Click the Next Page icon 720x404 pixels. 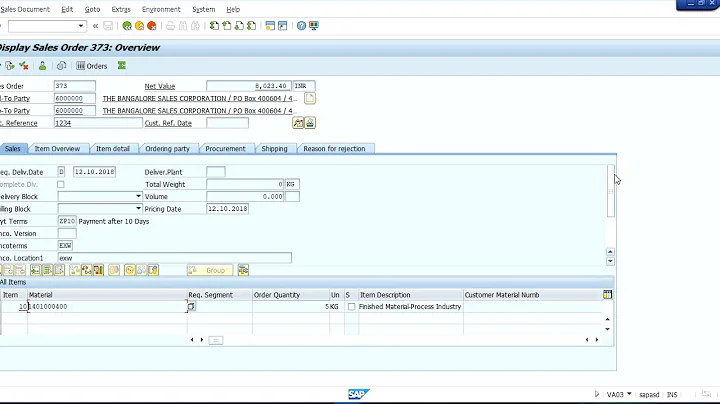coord(239,26)
